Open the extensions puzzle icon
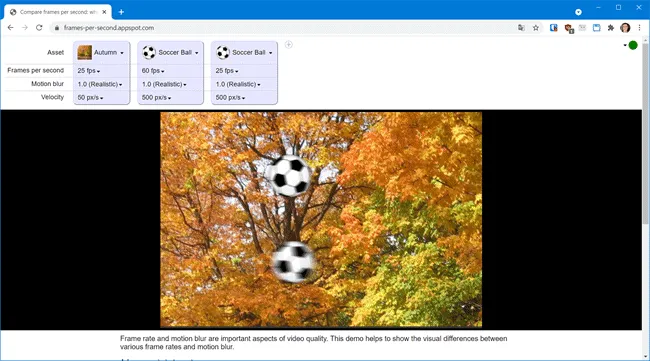The height and width of the screenshot is (361, 650). (611, 28)
